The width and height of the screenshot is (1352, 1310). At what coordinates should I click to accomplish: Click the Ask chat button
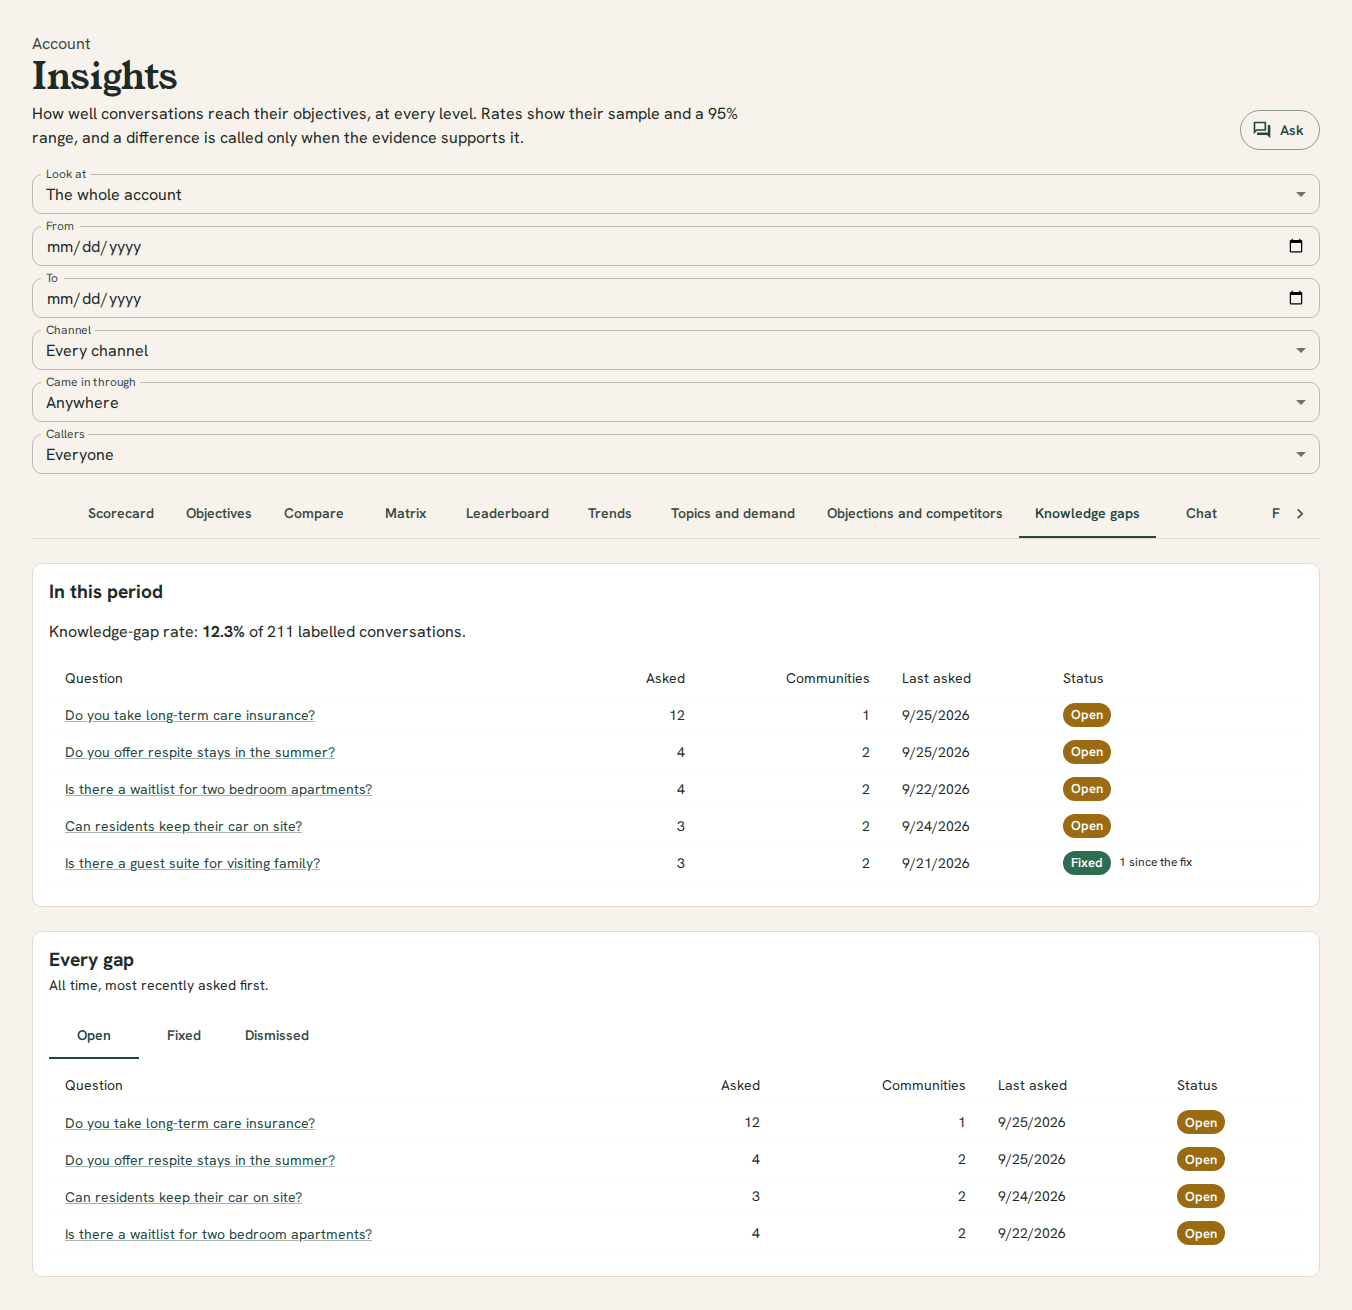tap(1279, 130)
